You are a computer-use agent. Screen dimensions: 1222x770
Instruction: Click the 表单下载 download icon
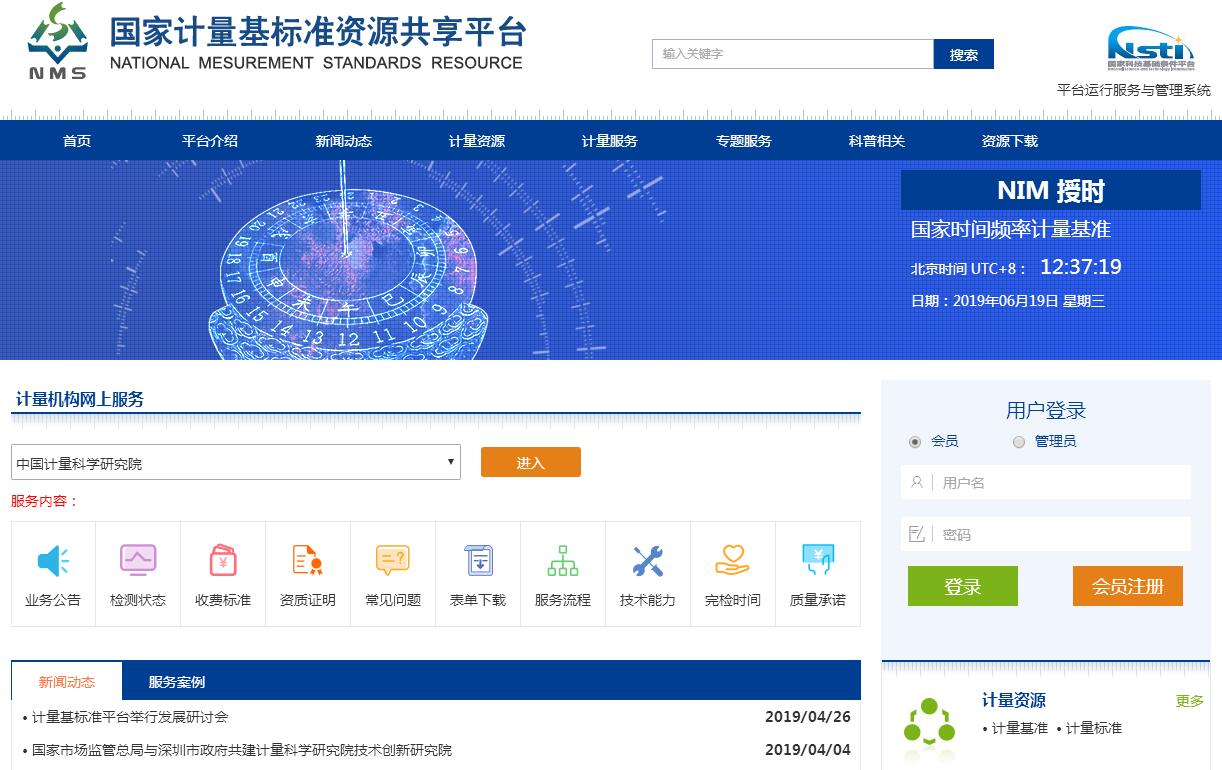tap(478, 561)
